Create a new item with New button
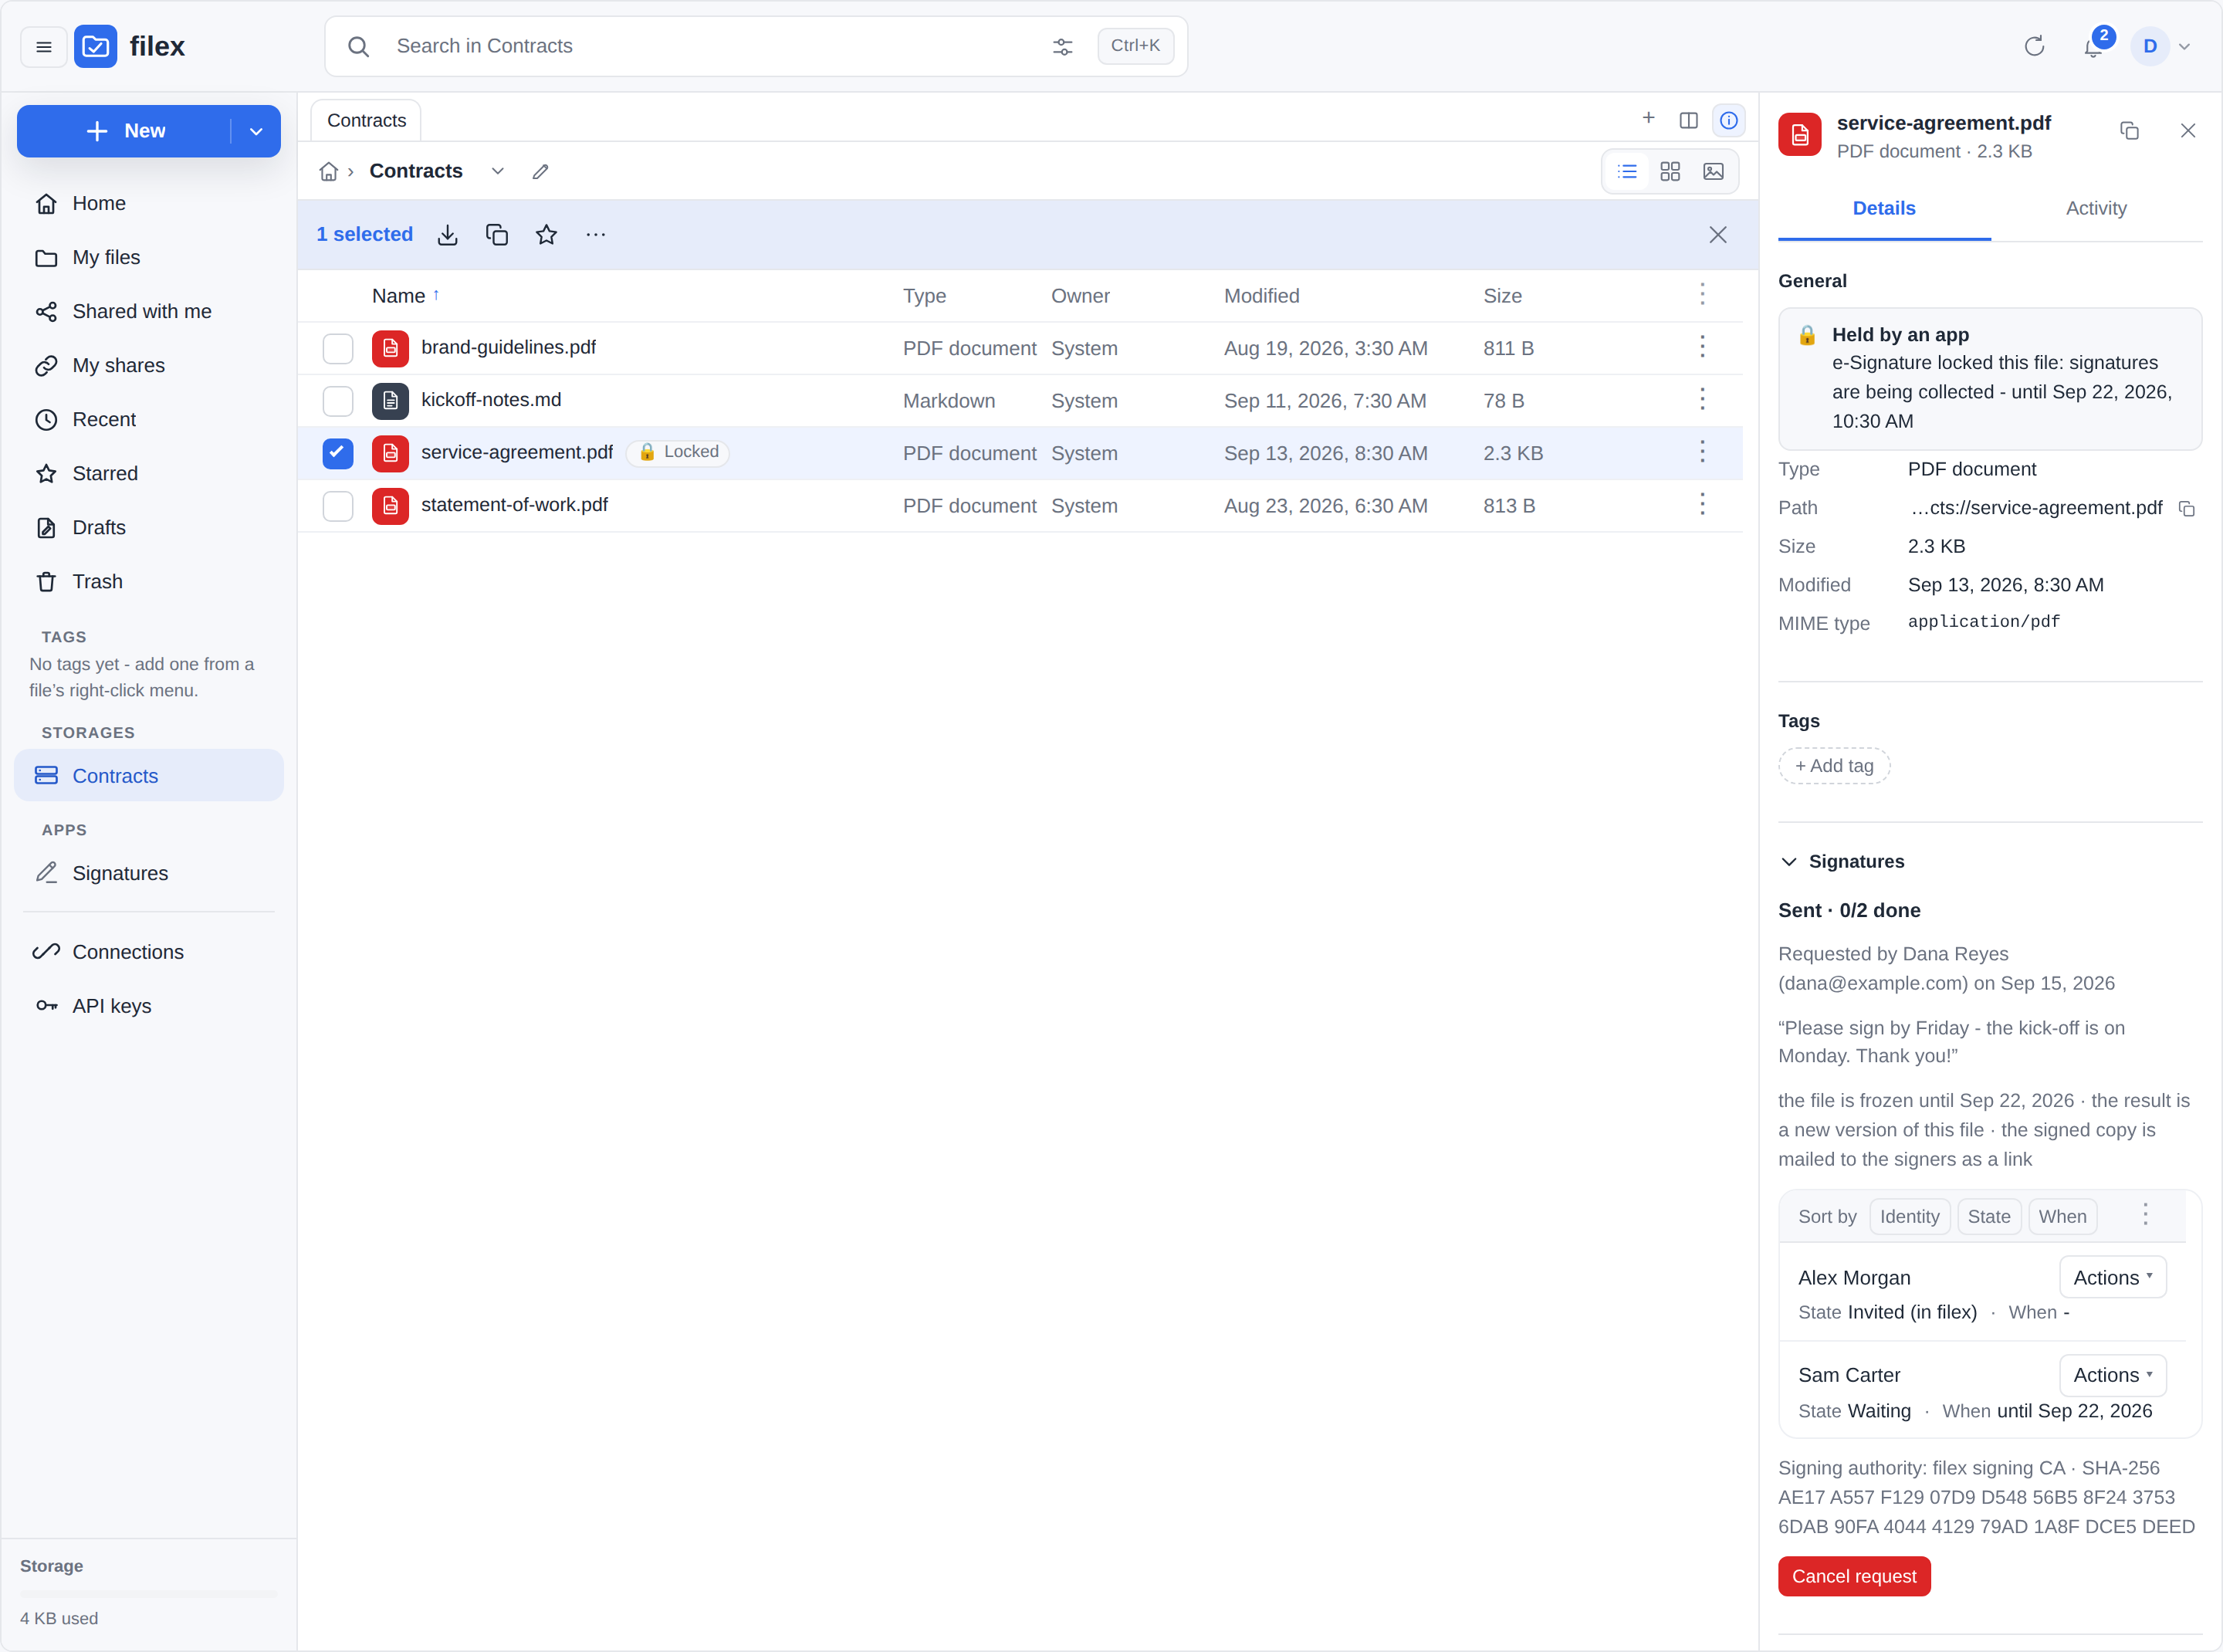2223x1652 pixels. (125, 131)
